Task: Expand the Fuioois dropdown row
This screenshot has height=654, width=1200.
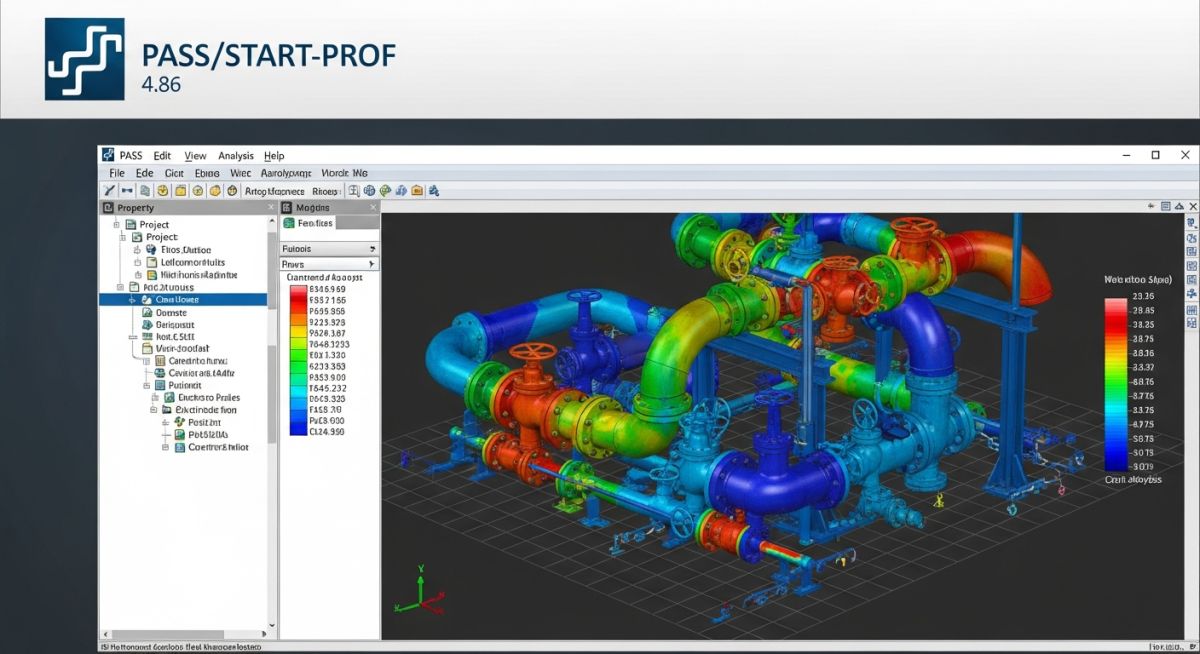Action: [329, 249]
